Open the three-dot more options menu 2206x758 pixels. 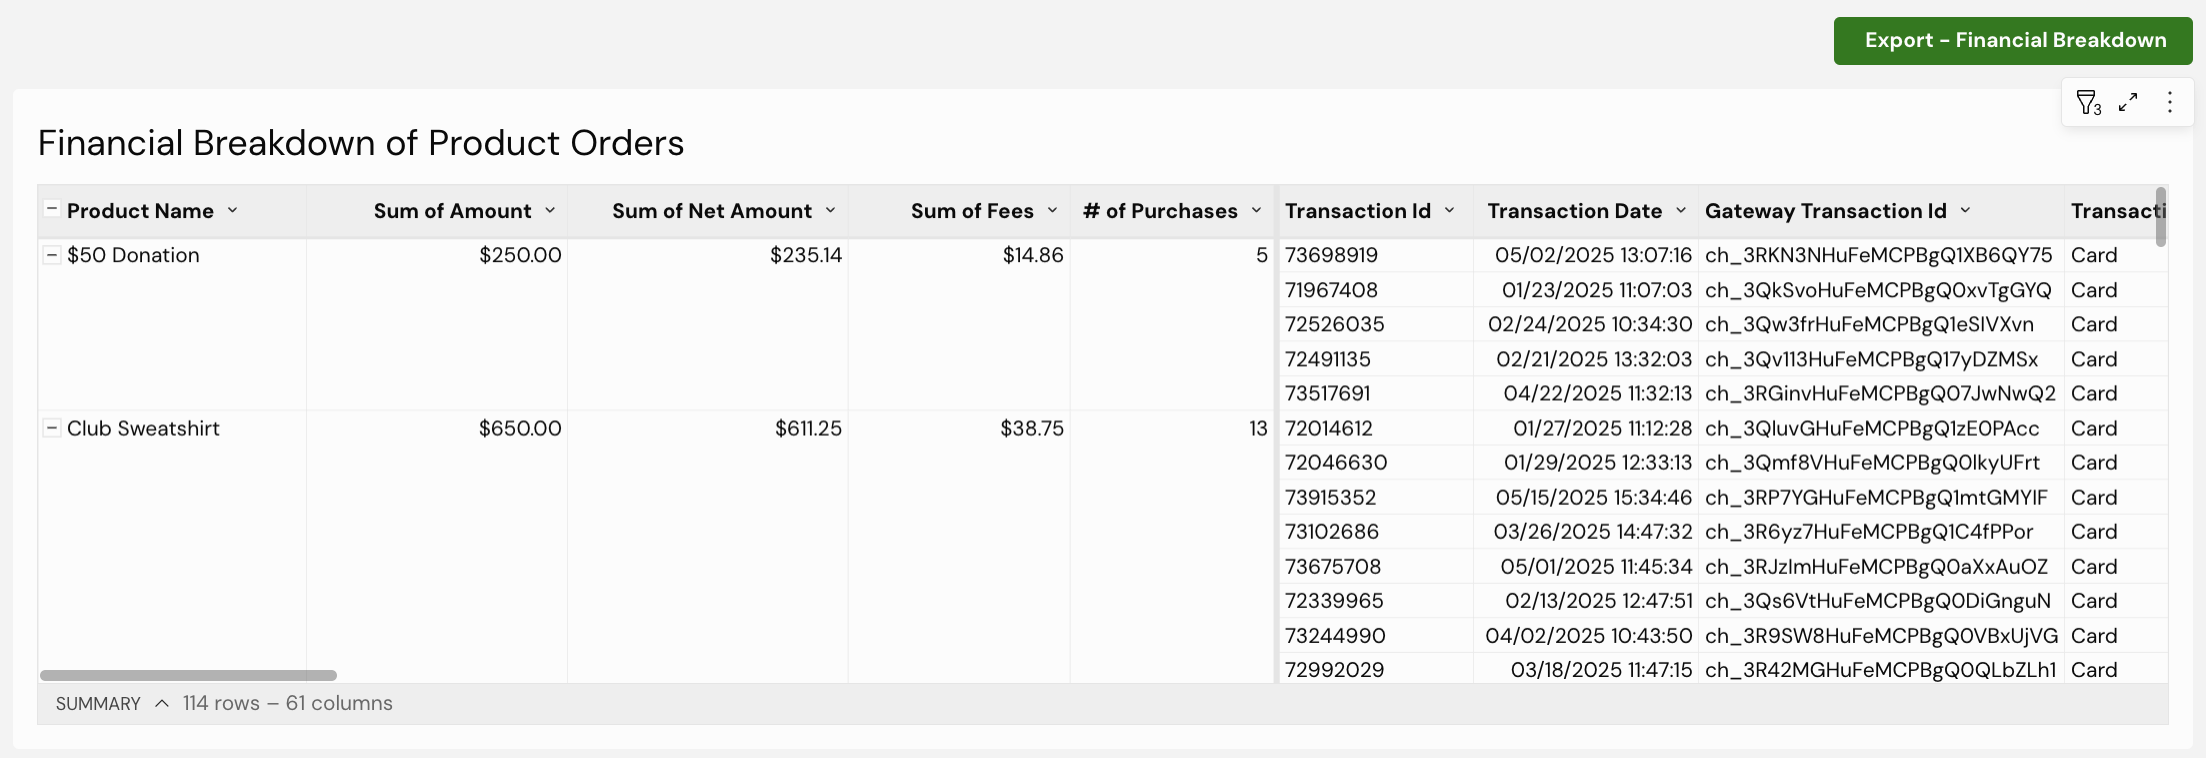tap(2169, 102)
